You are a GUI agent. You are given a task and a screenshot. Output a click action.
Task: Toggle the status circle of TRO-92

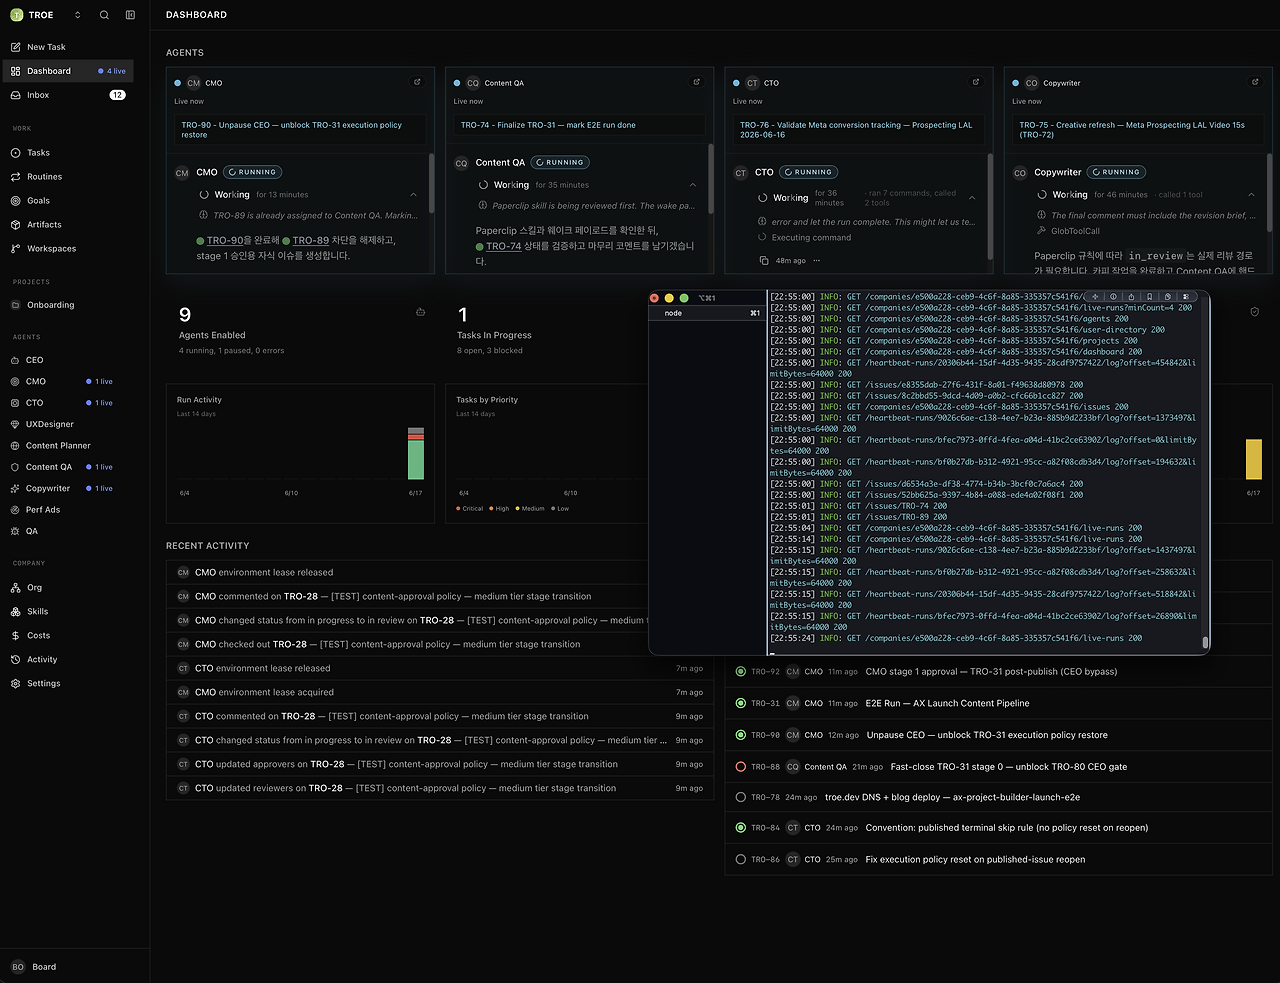pos(741,672)
